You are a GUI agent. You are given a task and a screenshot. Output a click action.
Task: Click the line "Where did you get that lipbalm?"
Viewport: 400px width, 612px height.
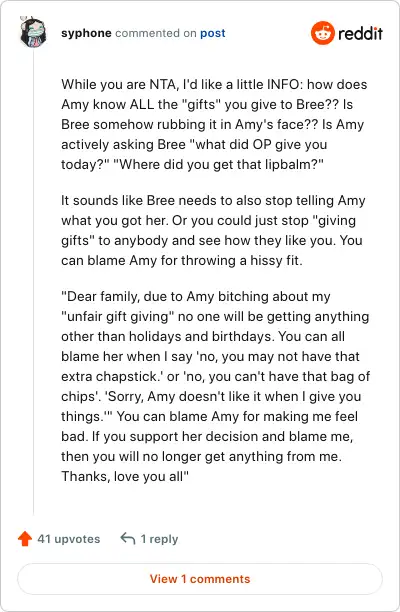218,164
